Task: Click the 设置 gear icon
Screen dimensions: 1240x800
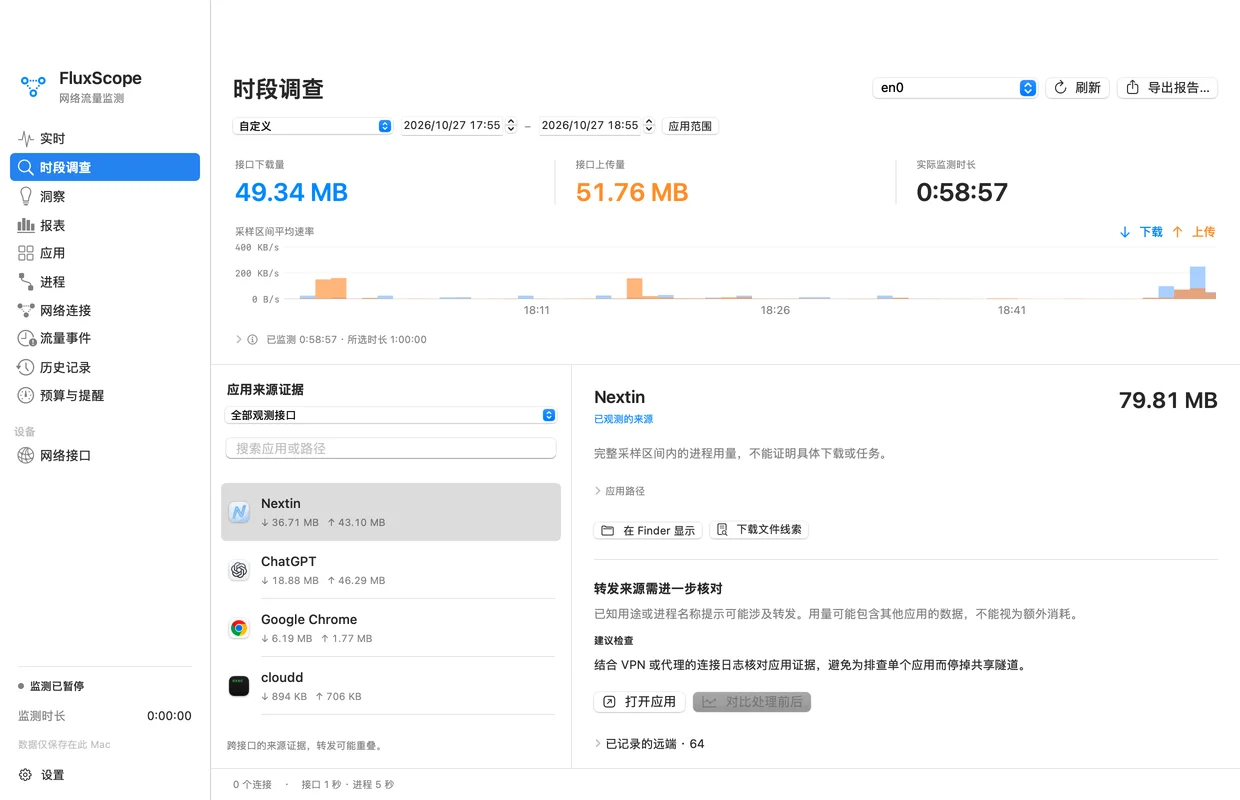Action: coord(26,775)
